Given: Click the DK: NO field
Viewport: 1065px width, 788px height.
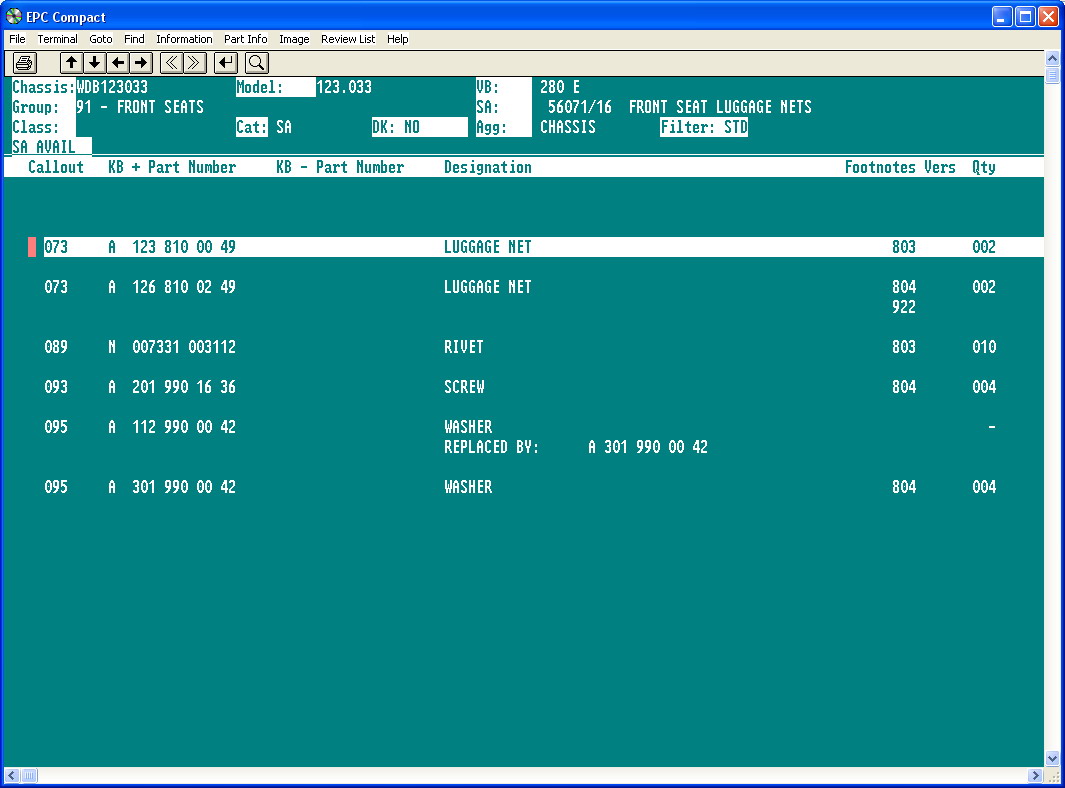Looking at the screenshot, I should 420,127.
